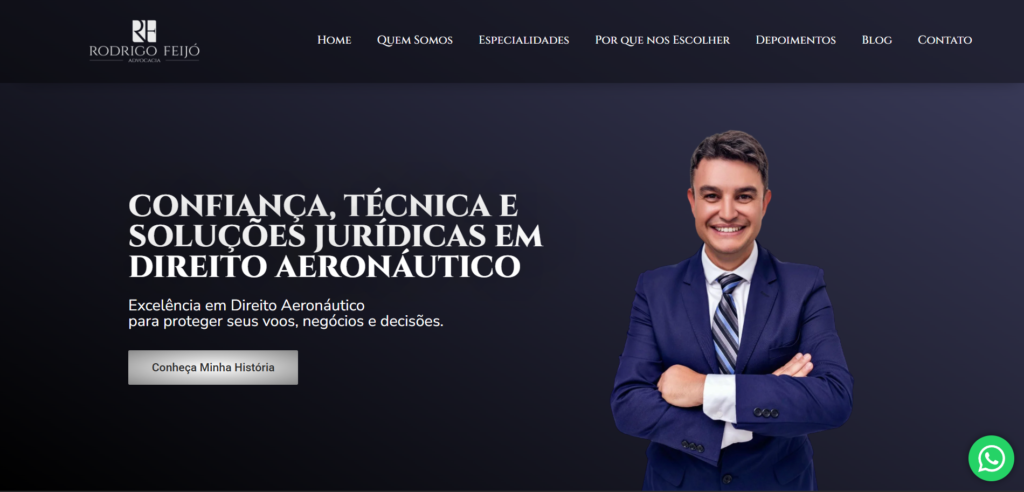Viewport: 1024px width, 492px height.
Task: Click the Rodrigo Feijó logo name text
Action: 144,51
